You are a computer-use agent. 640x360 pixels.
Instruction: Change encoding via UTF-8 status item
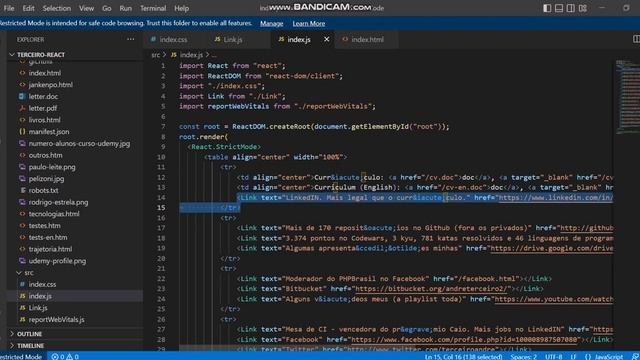[x=553, y=356]
